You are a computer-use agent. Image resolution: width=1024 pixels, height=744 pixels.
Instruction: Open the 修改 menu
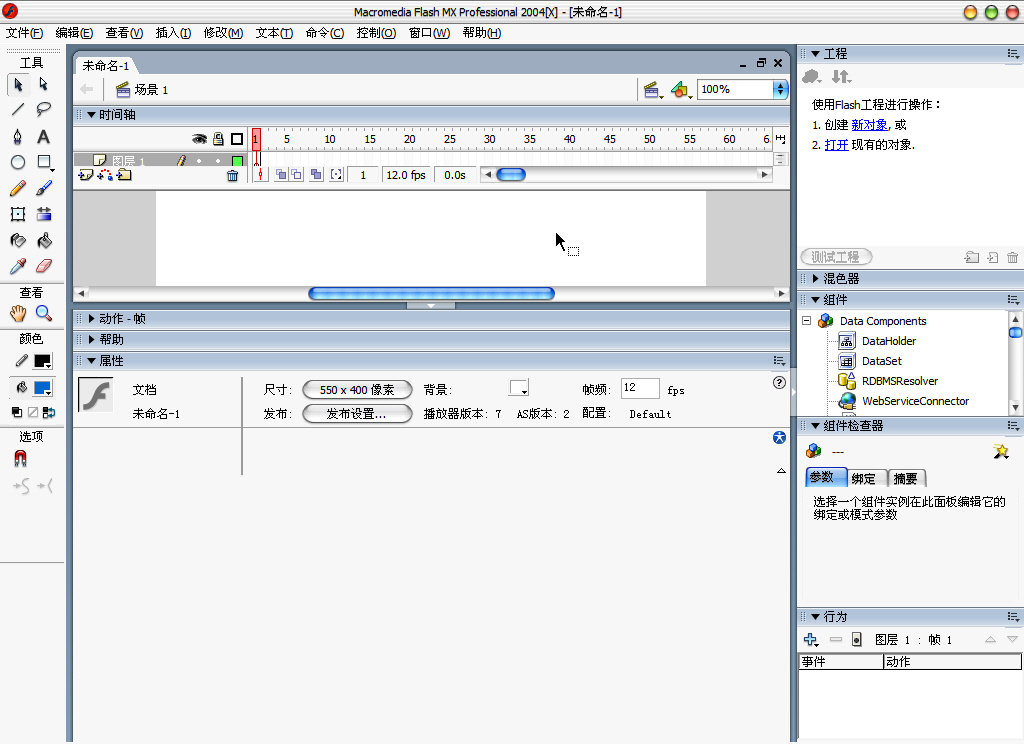(223, 33)
